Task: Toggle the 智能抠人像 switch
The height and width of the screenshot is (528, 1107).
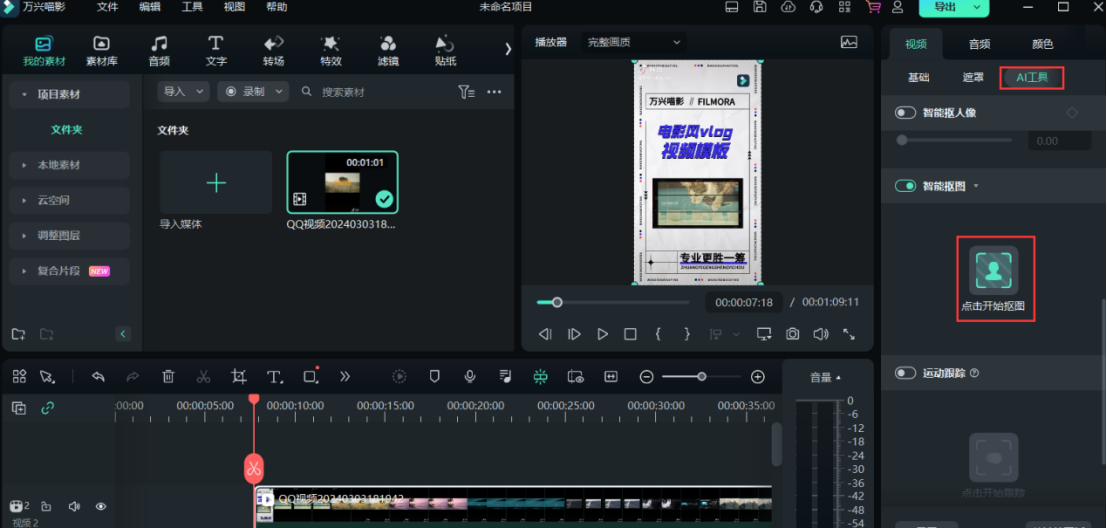Action: (906, 113)
